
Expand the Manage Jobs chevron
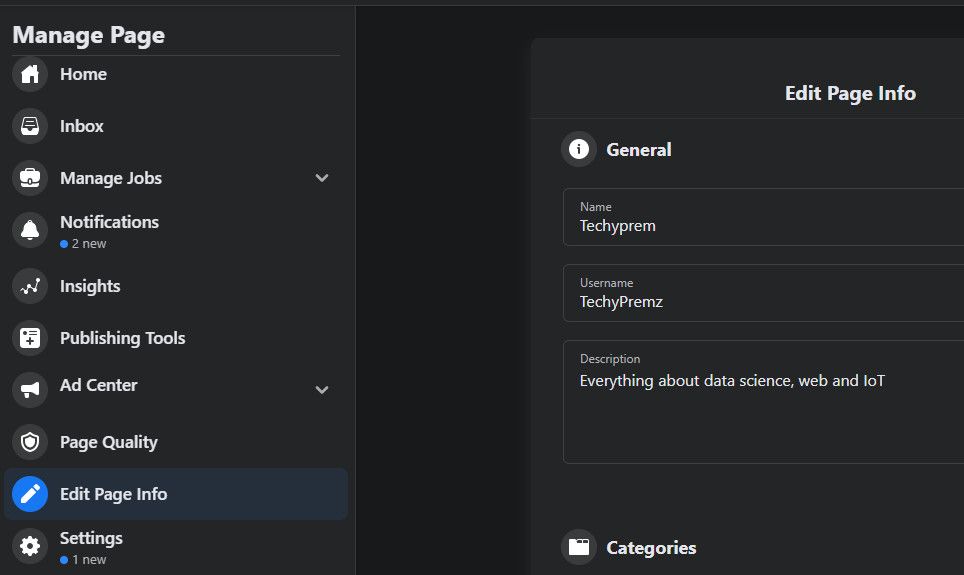322,178
